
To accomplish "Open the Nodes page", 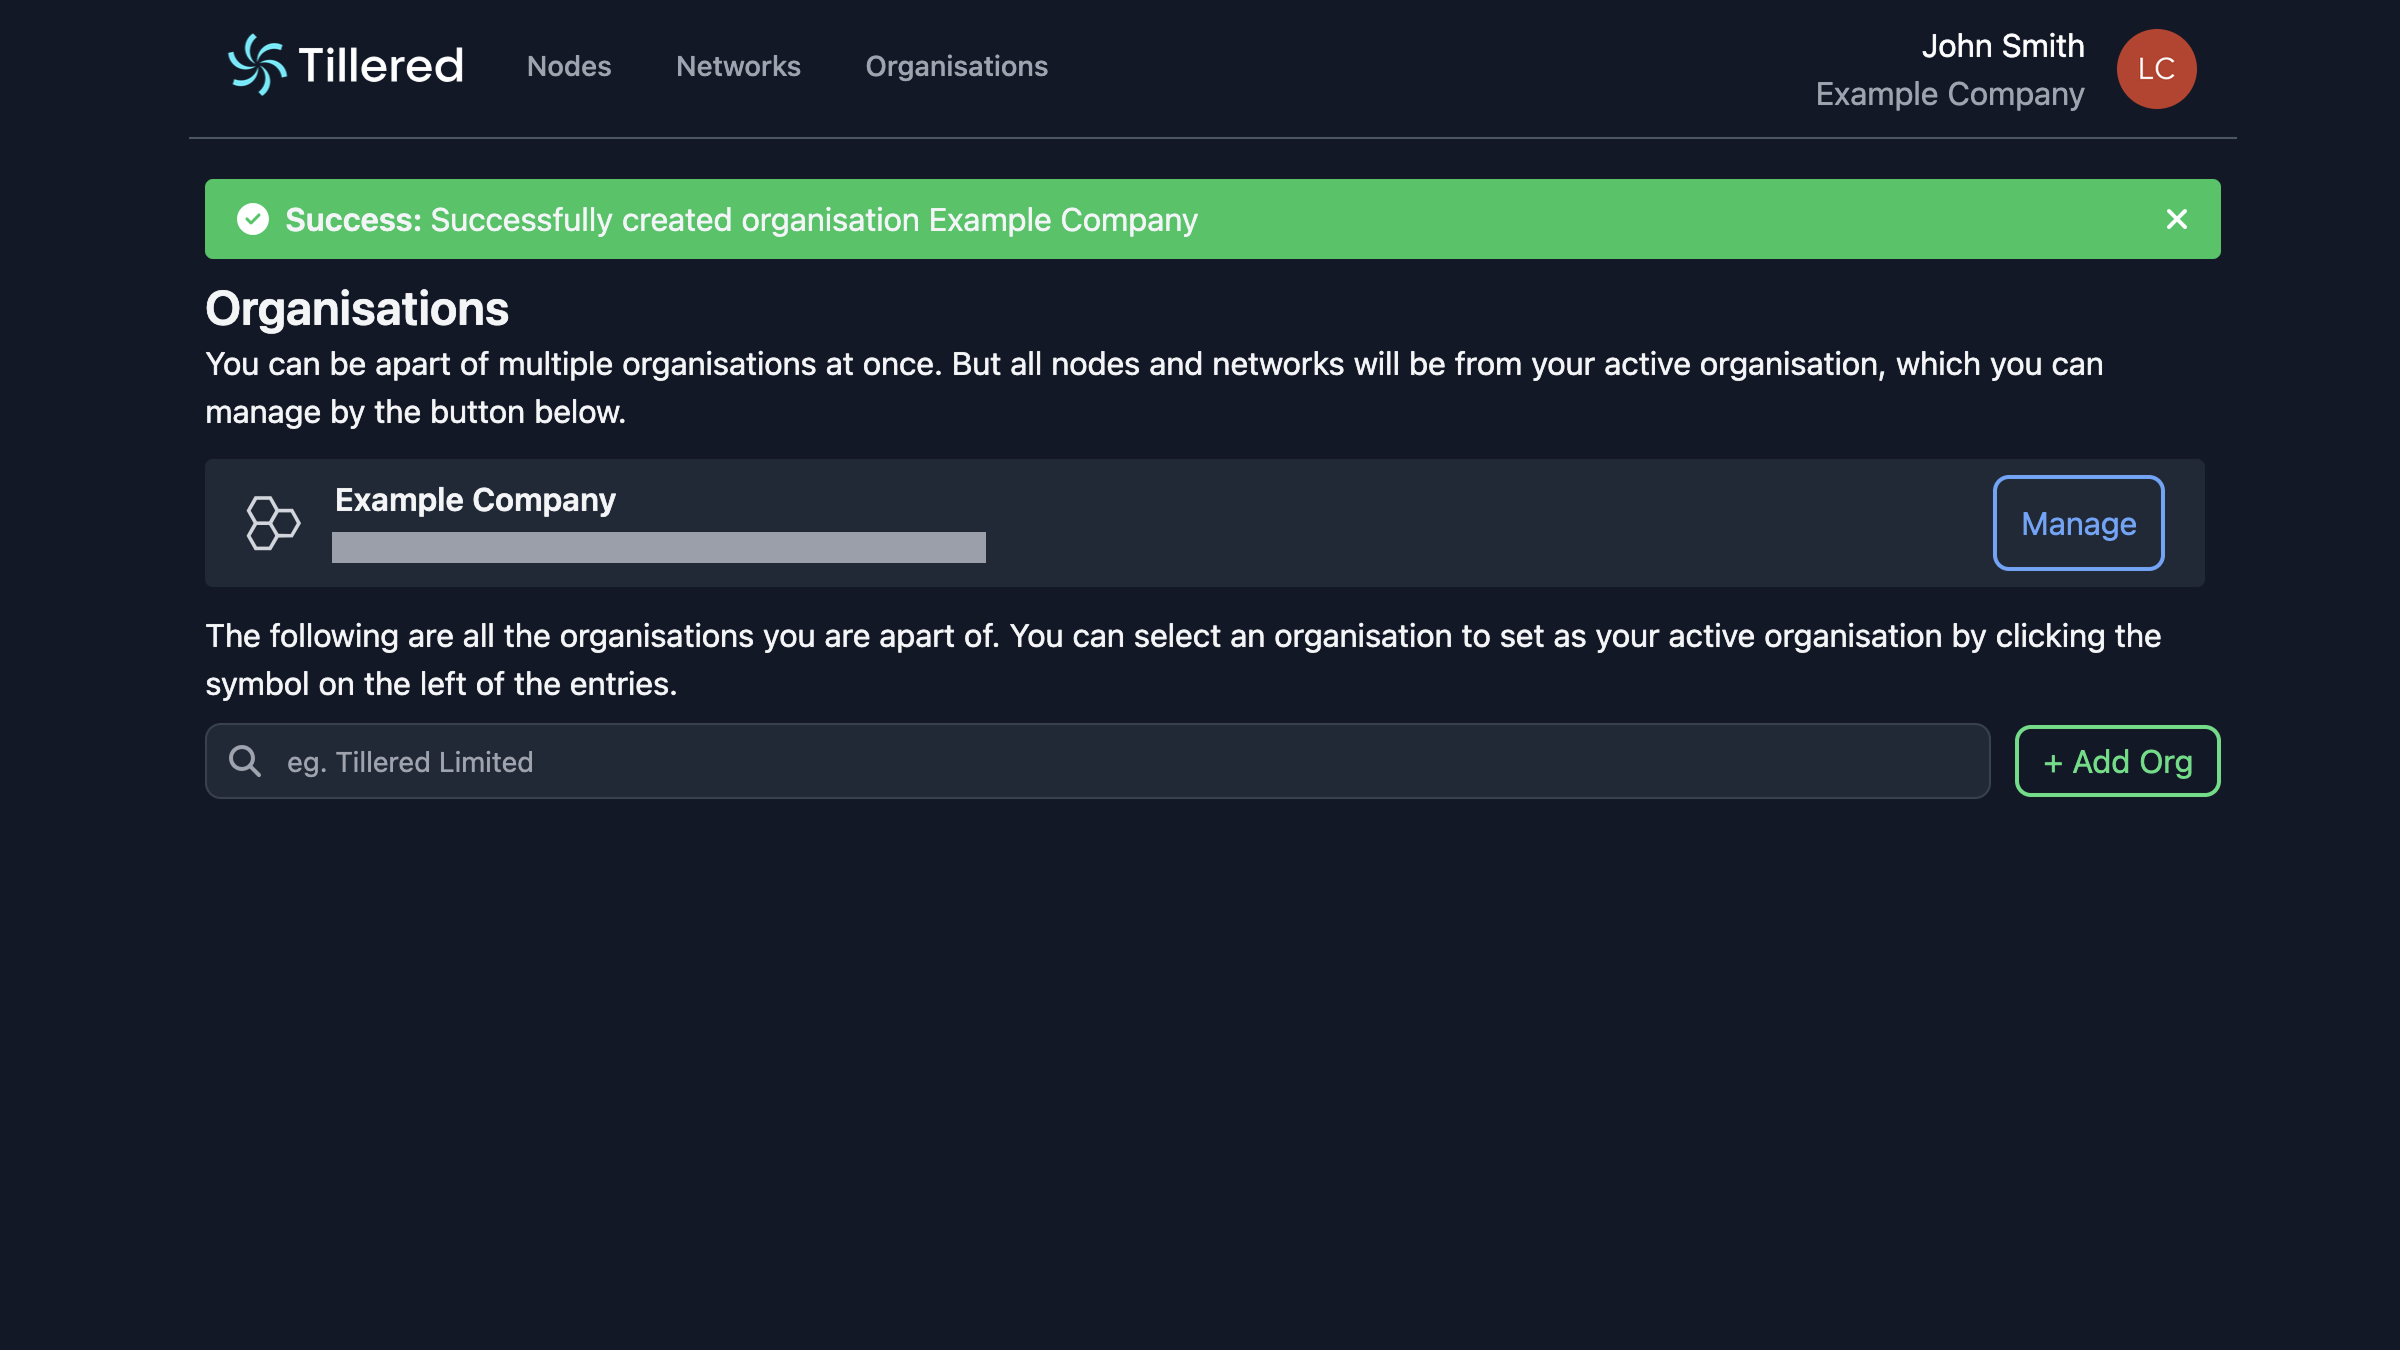I will 568,66.
